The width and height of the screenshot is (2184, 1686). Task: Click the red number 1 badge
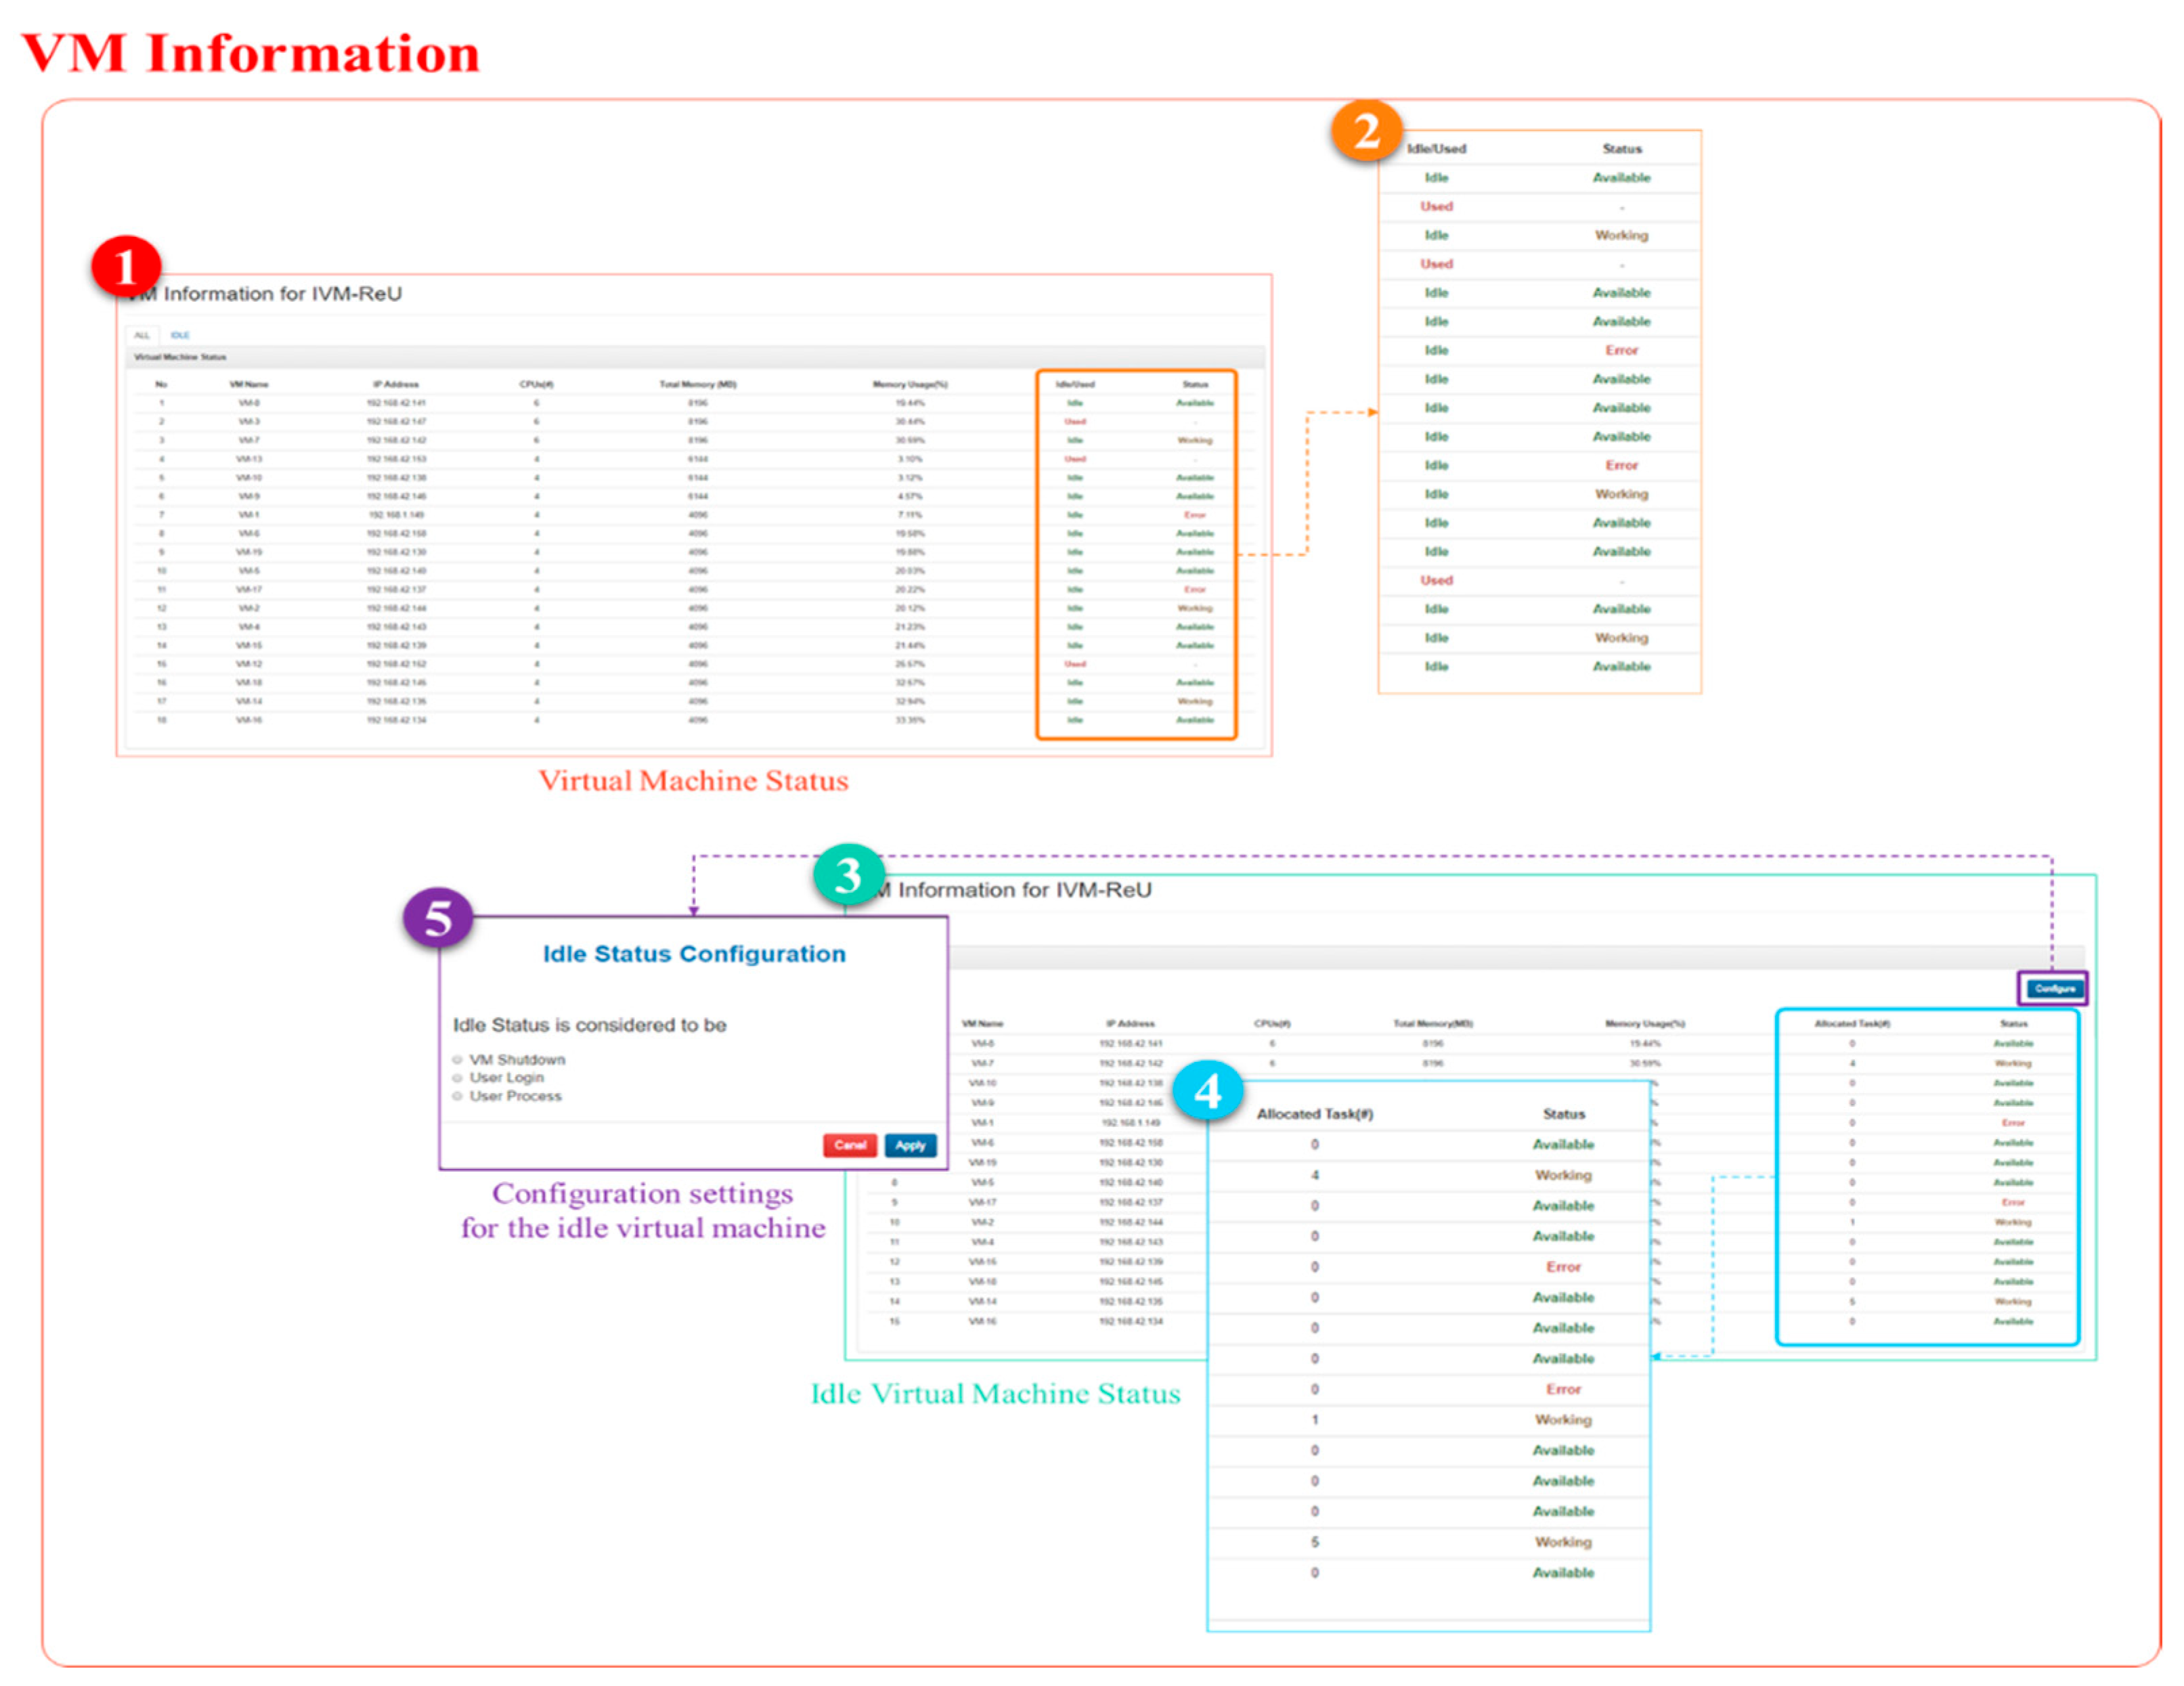click(126, 267)
